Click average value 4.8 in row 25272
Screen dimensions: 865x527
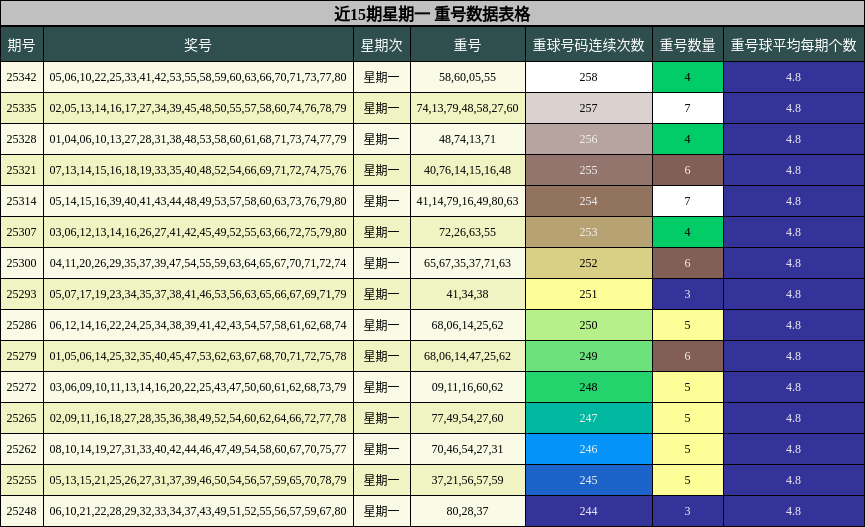[x=794, y=387]
